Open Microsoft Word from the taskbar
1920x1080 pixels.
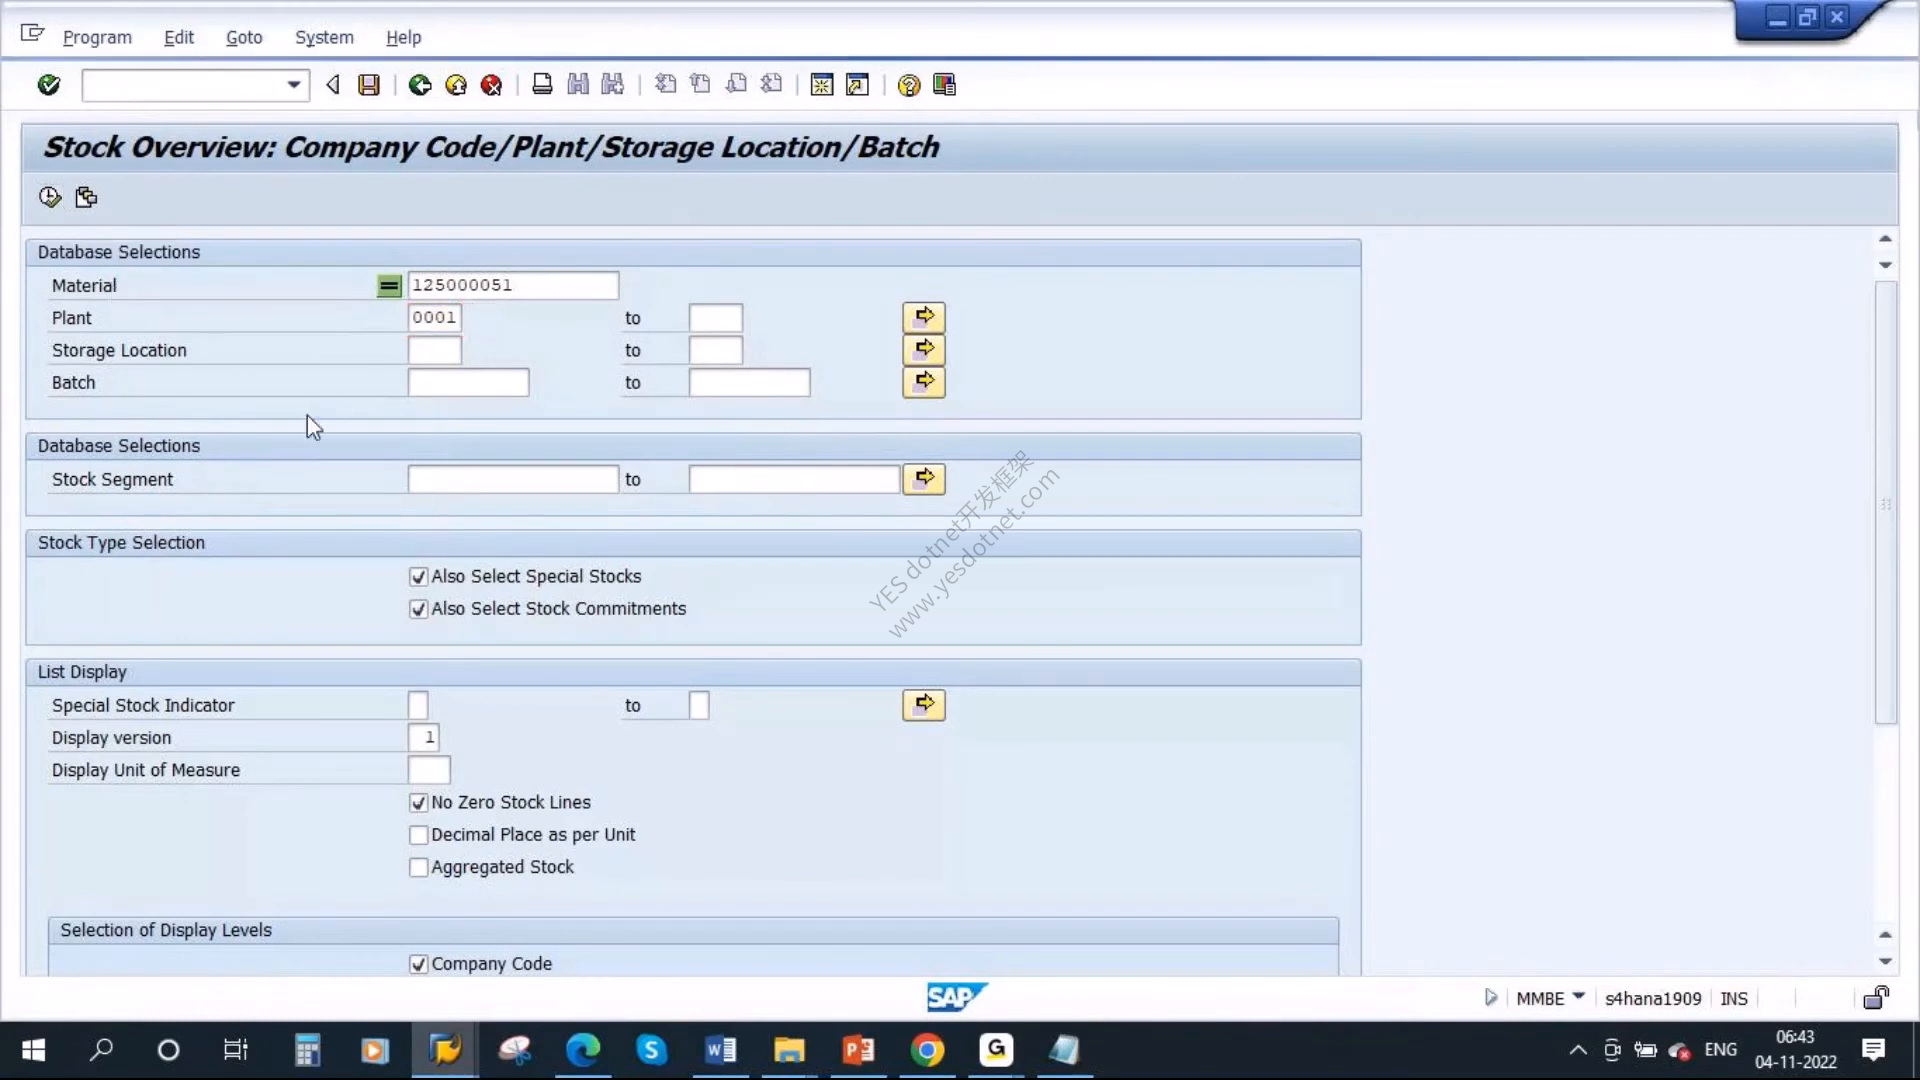(720, 1050)
